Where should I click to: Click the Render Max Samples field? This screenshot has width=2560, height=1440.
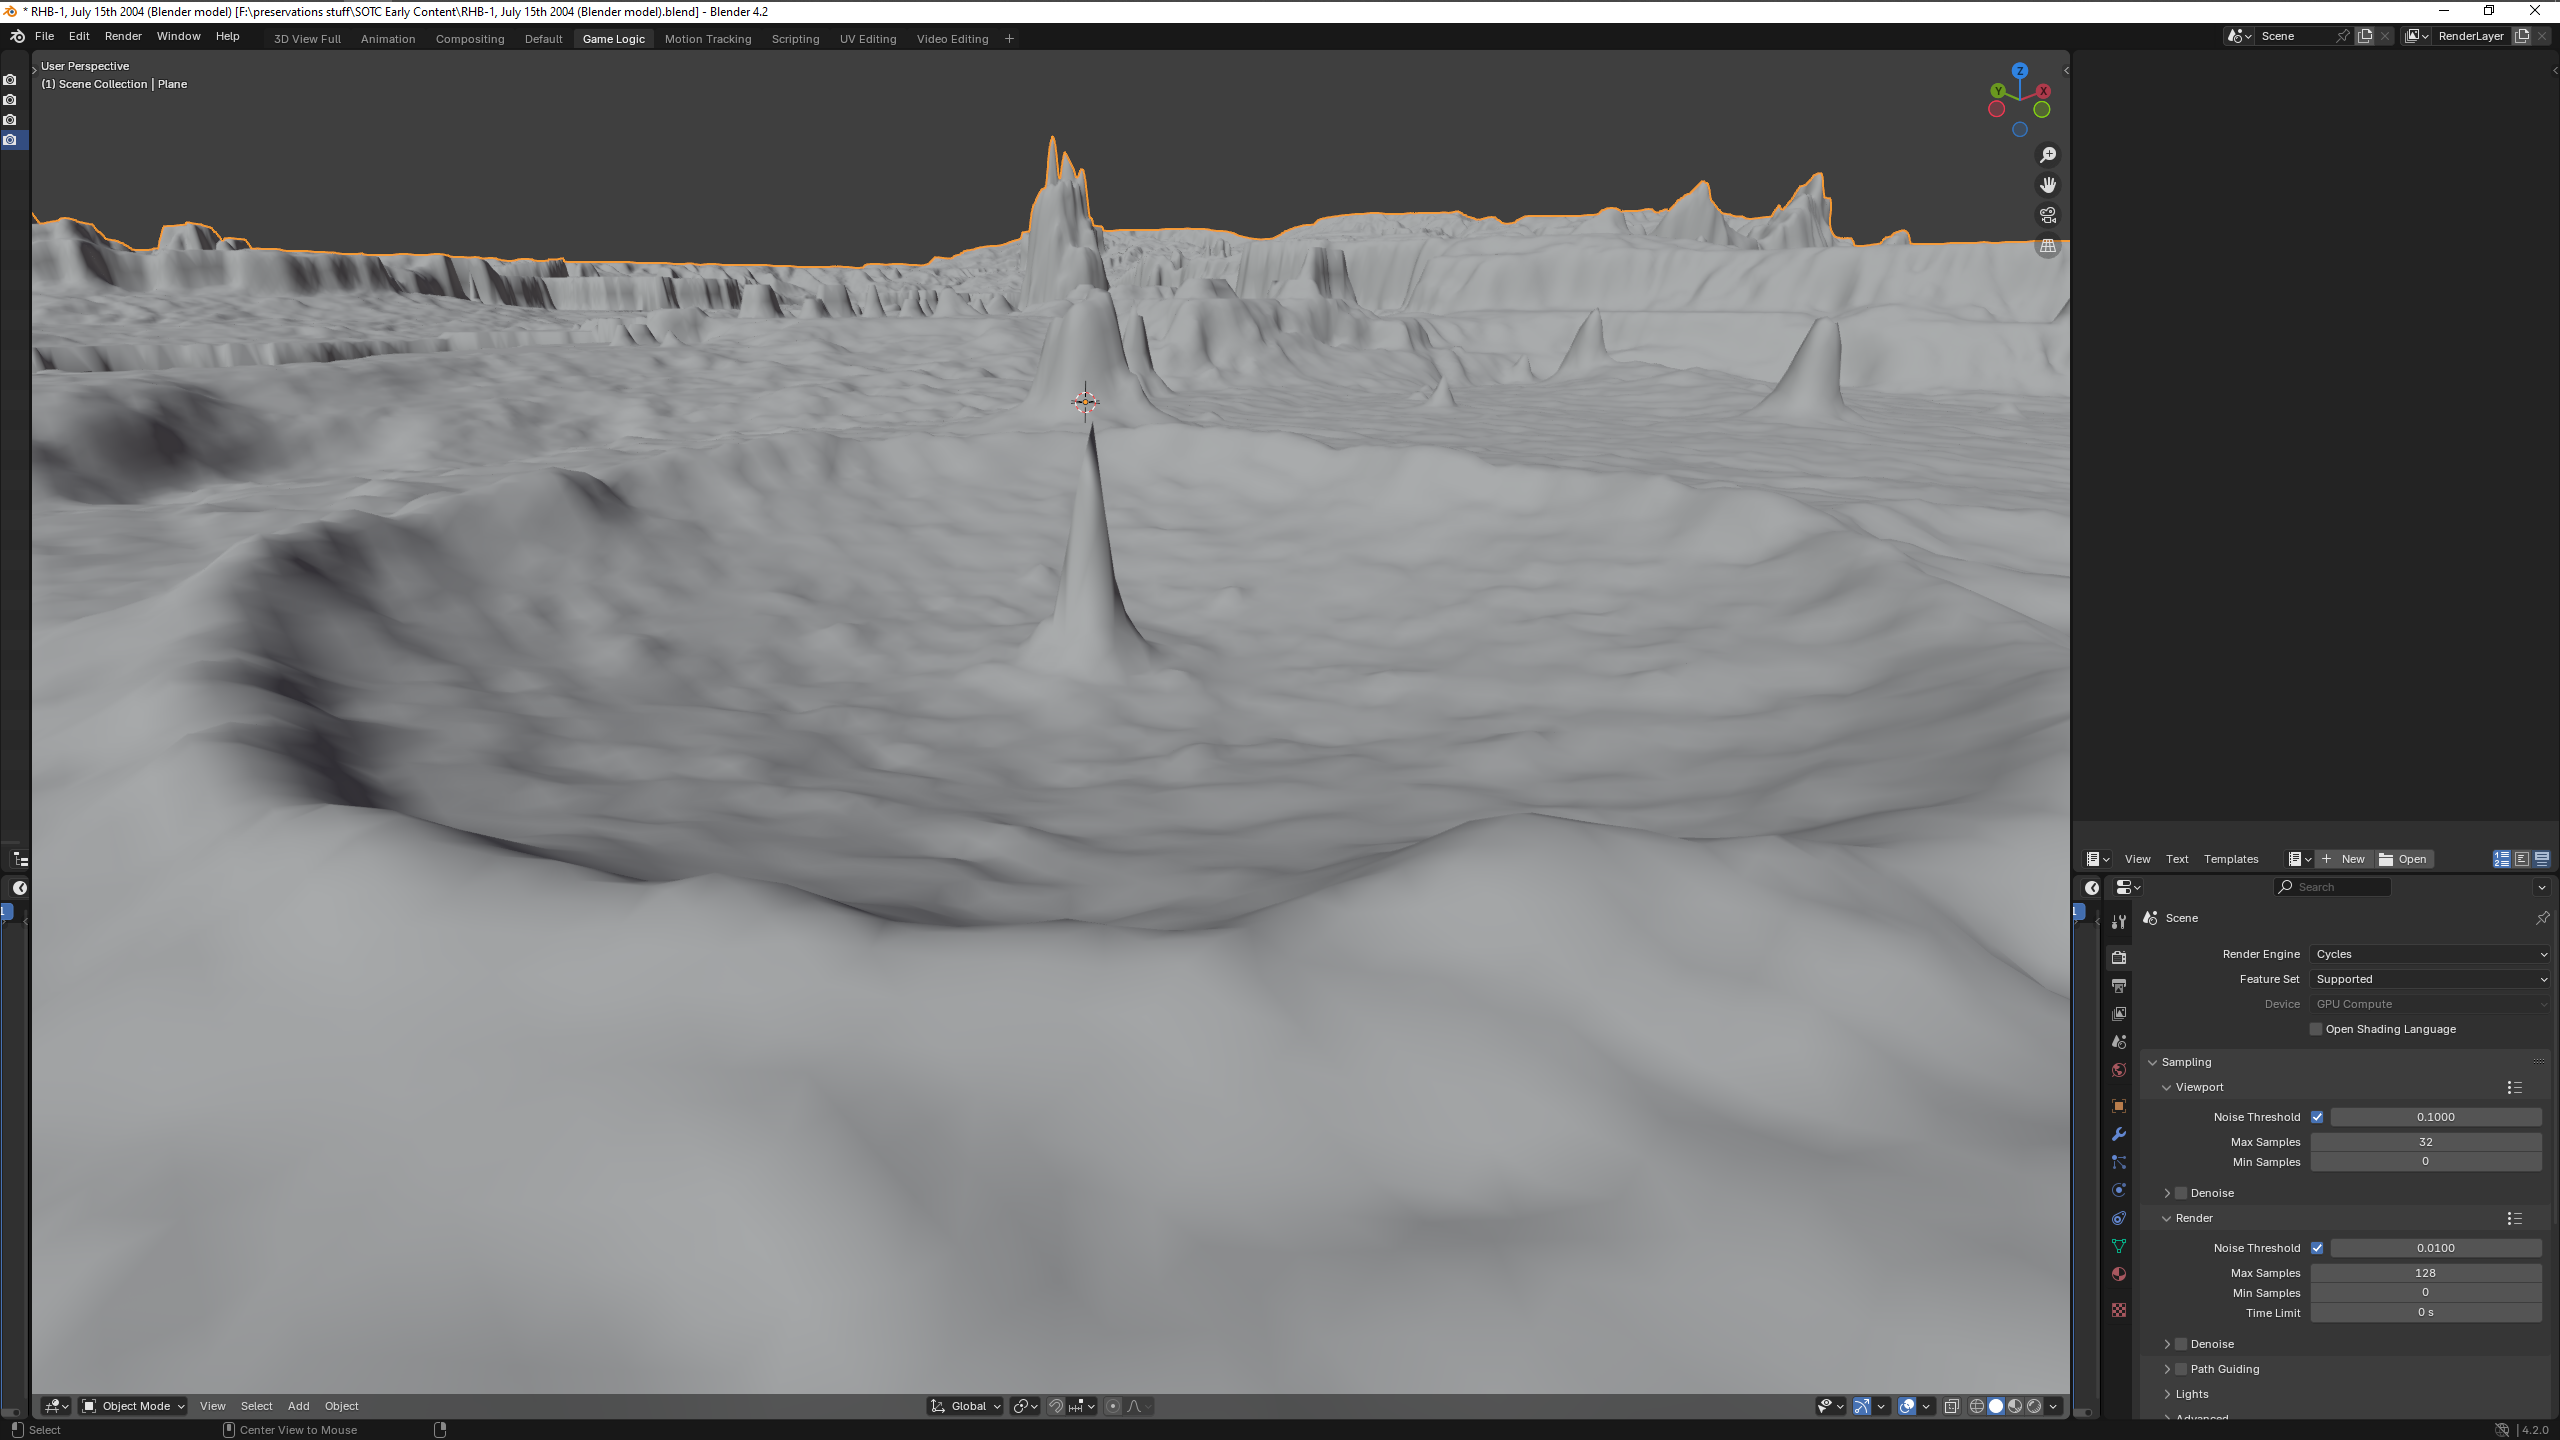pyautogui.click(x=2425, y=1273)
